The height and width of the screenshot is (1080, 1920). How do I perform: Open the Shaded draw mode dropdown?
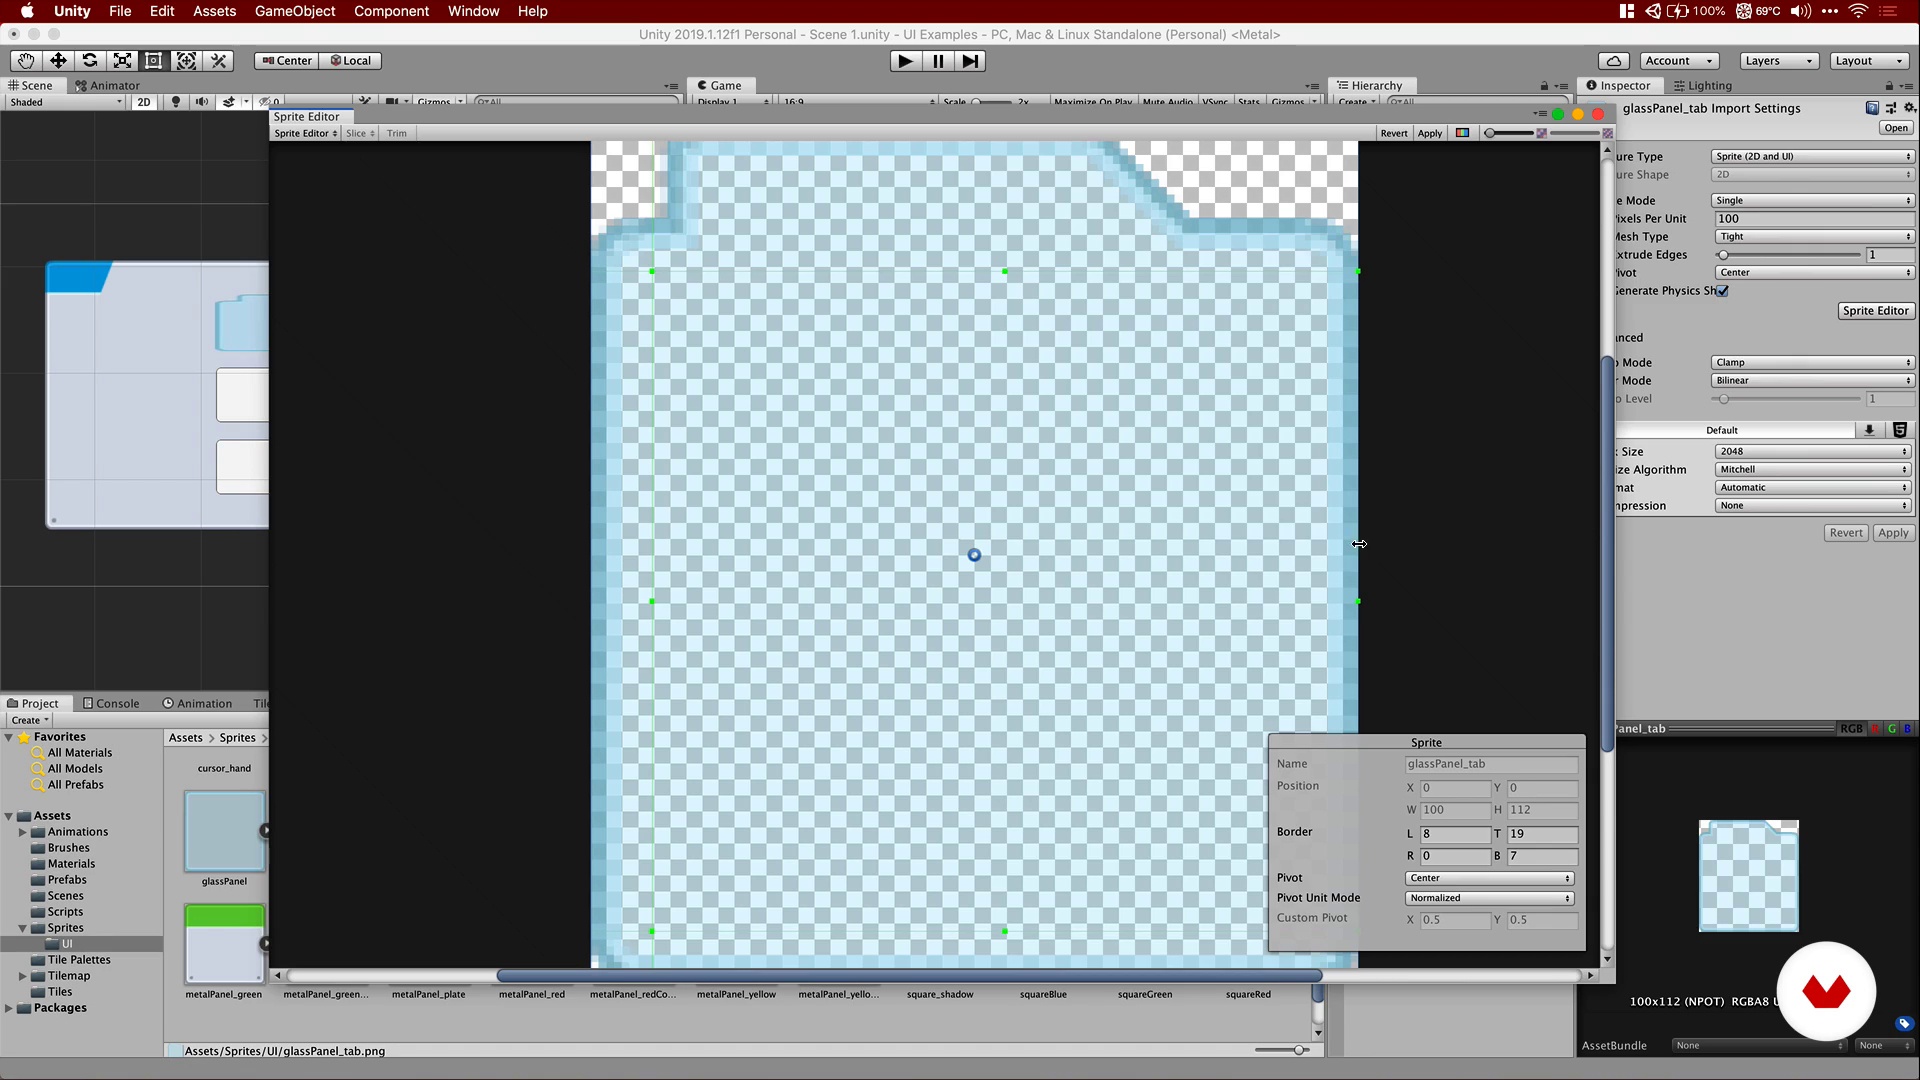pos(66,102)
